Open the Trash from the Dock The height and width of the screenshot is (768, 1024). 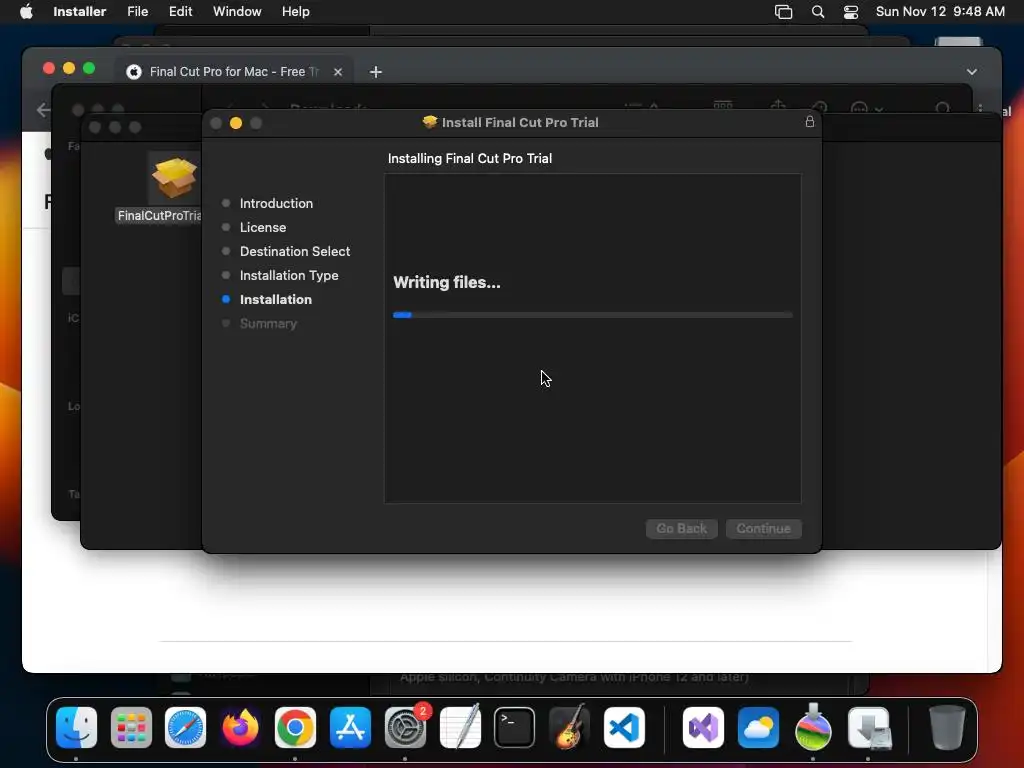click(947, 727)
